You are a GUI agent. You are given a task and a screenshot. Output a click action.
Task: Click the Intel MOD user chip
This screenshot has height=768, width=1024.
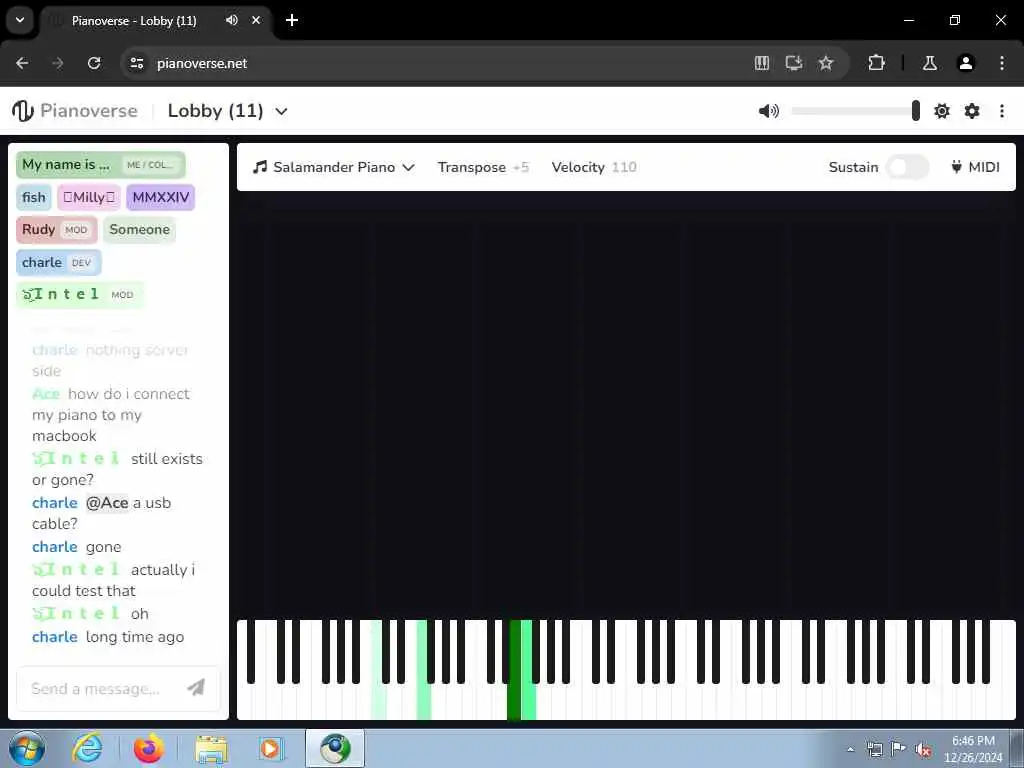tap(80, 295)
